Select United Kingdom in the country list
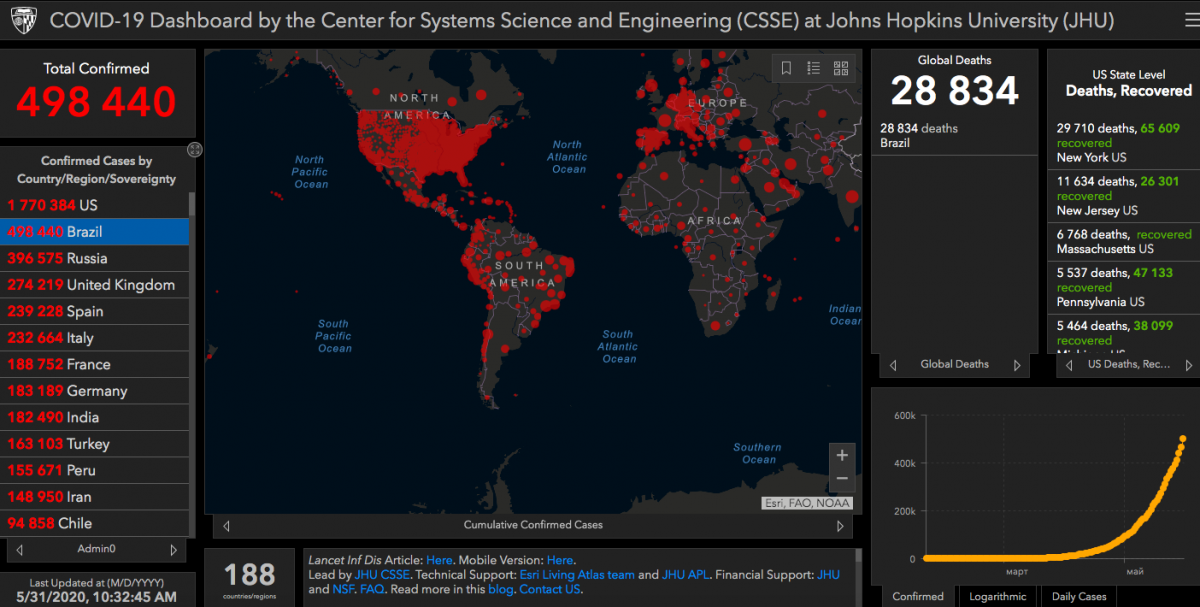The width and height of the screenshot is (1200, 607). tap(94, 284)
